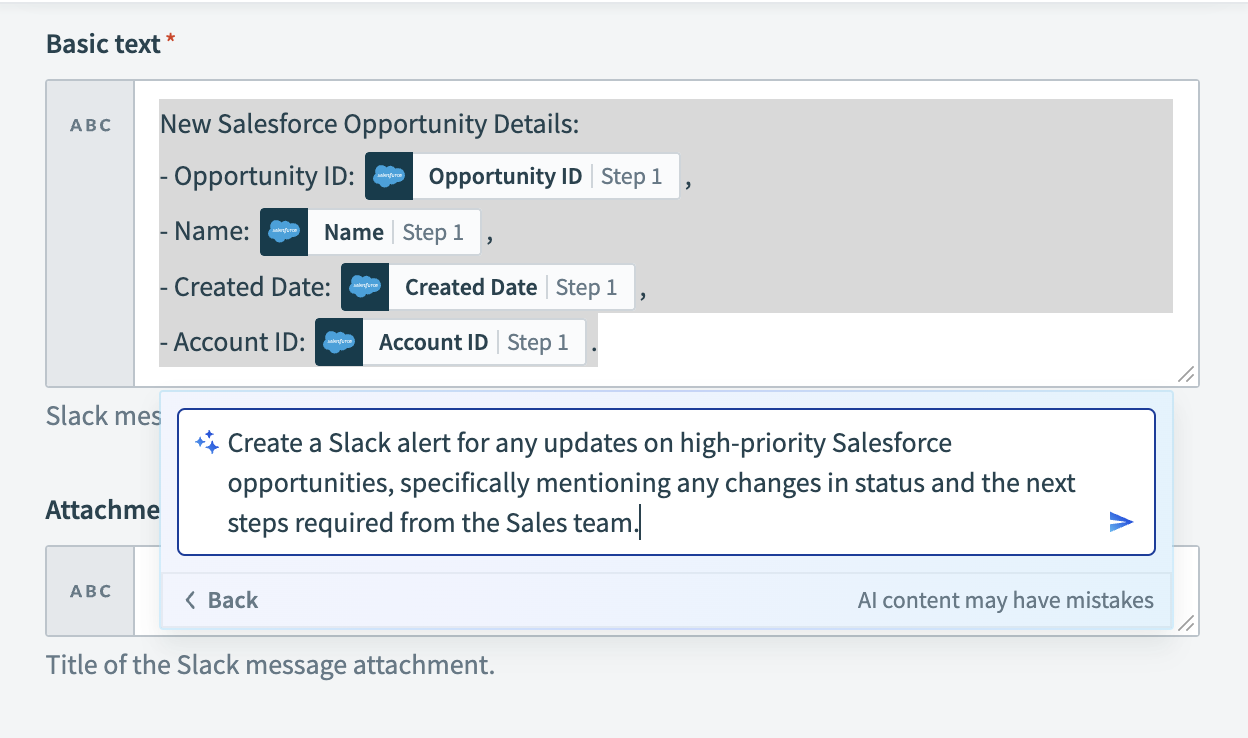Click the AI content disclaimer text
This screenshot has height=738, width=1248.
1004,600
